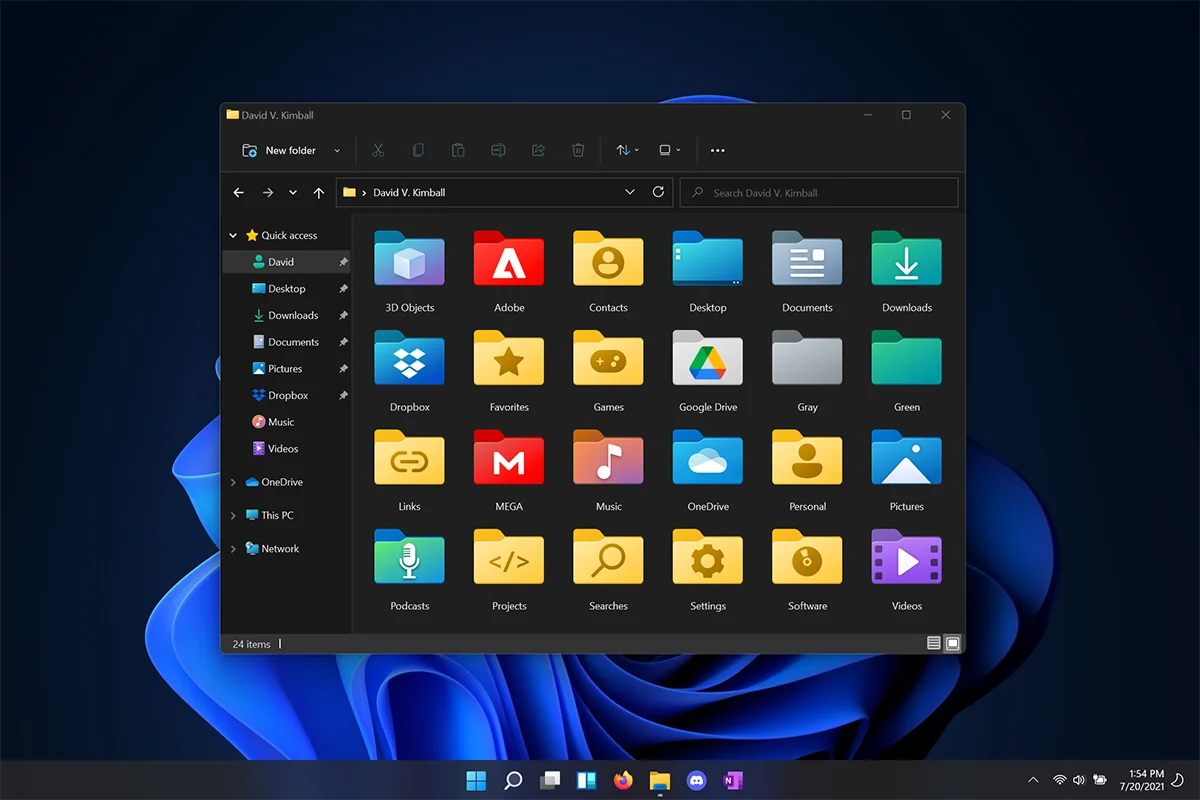1200x800 pixels.
Task: Click the Delete trash icon
Action: click(x=578, y=150)
